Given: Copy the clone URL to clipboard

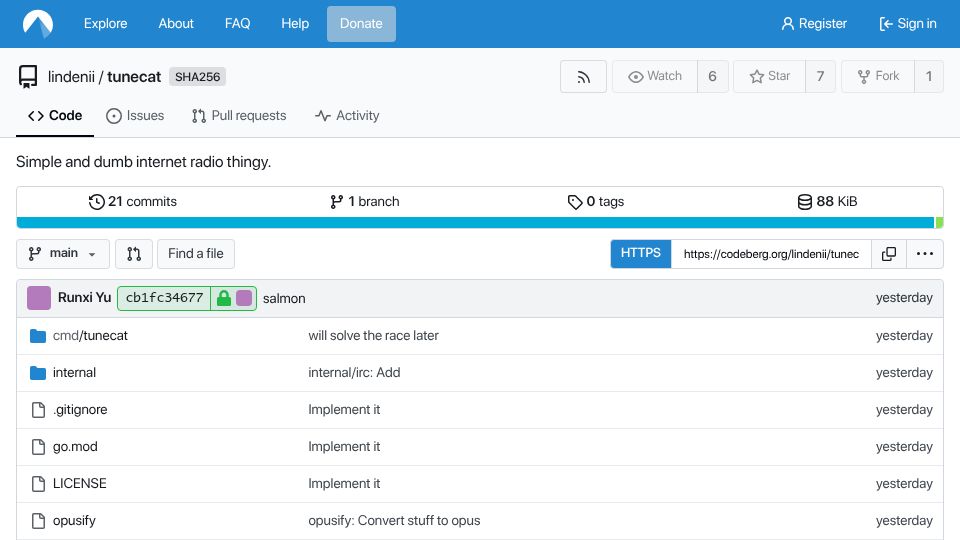Looking at the screenshot, I should coord(888,253).
